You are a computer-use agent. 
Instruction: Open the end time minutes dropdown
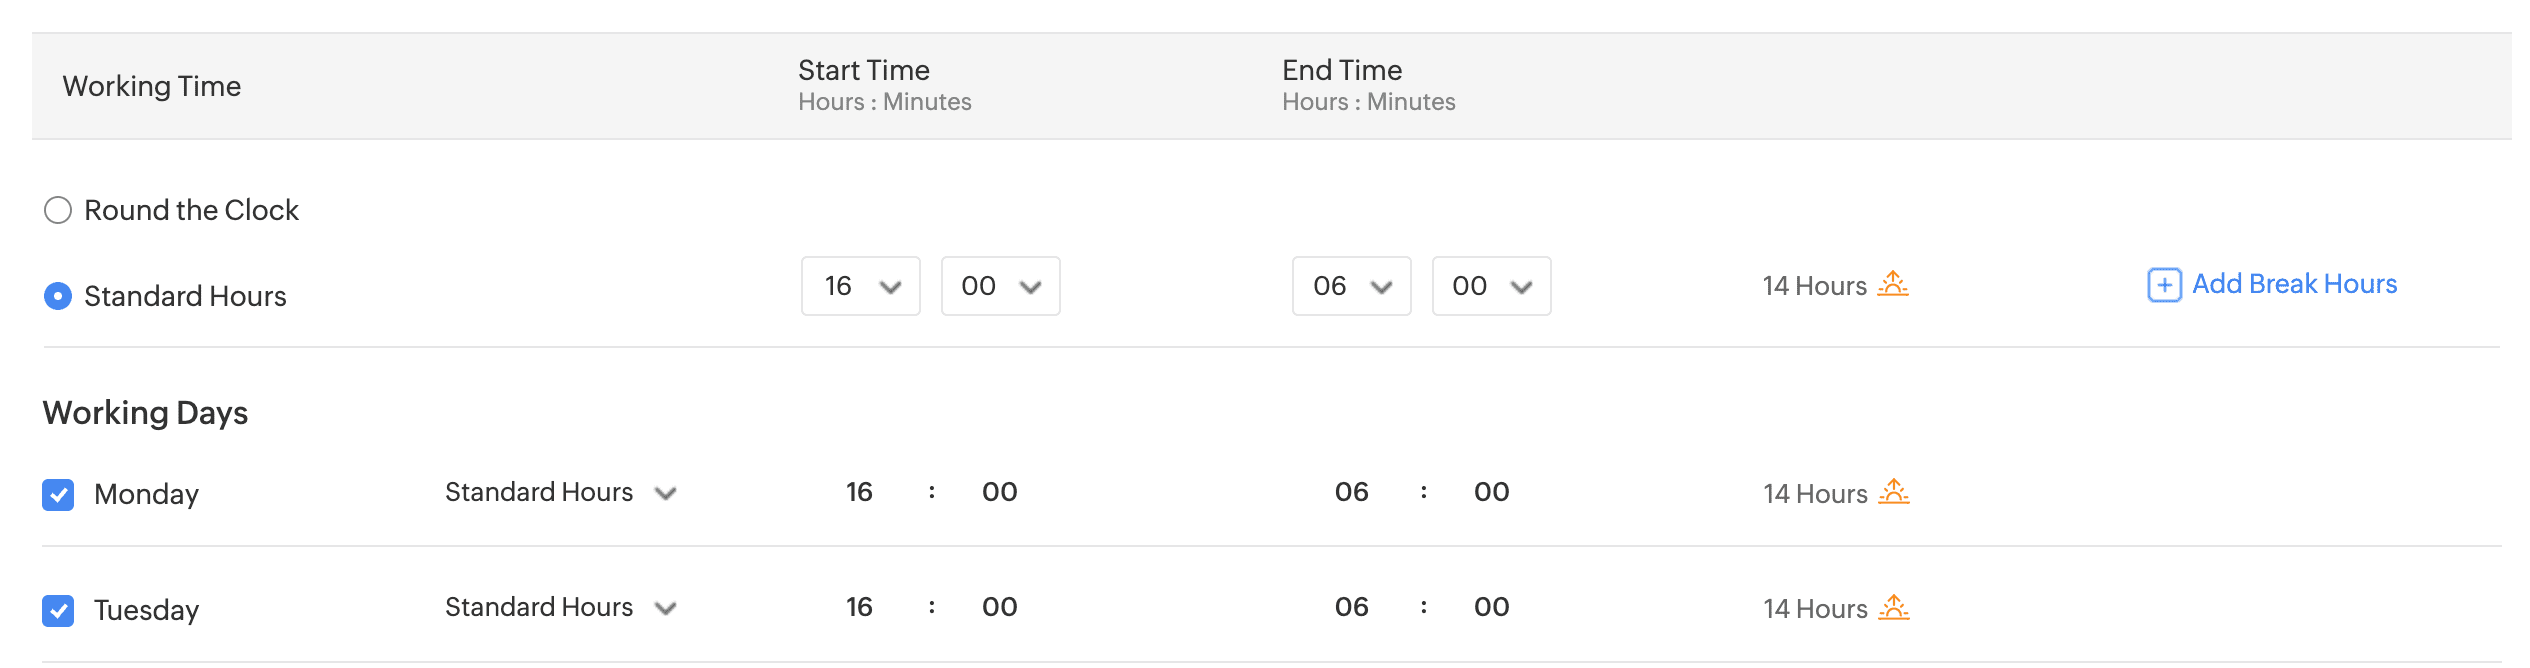click(1491, 286)
